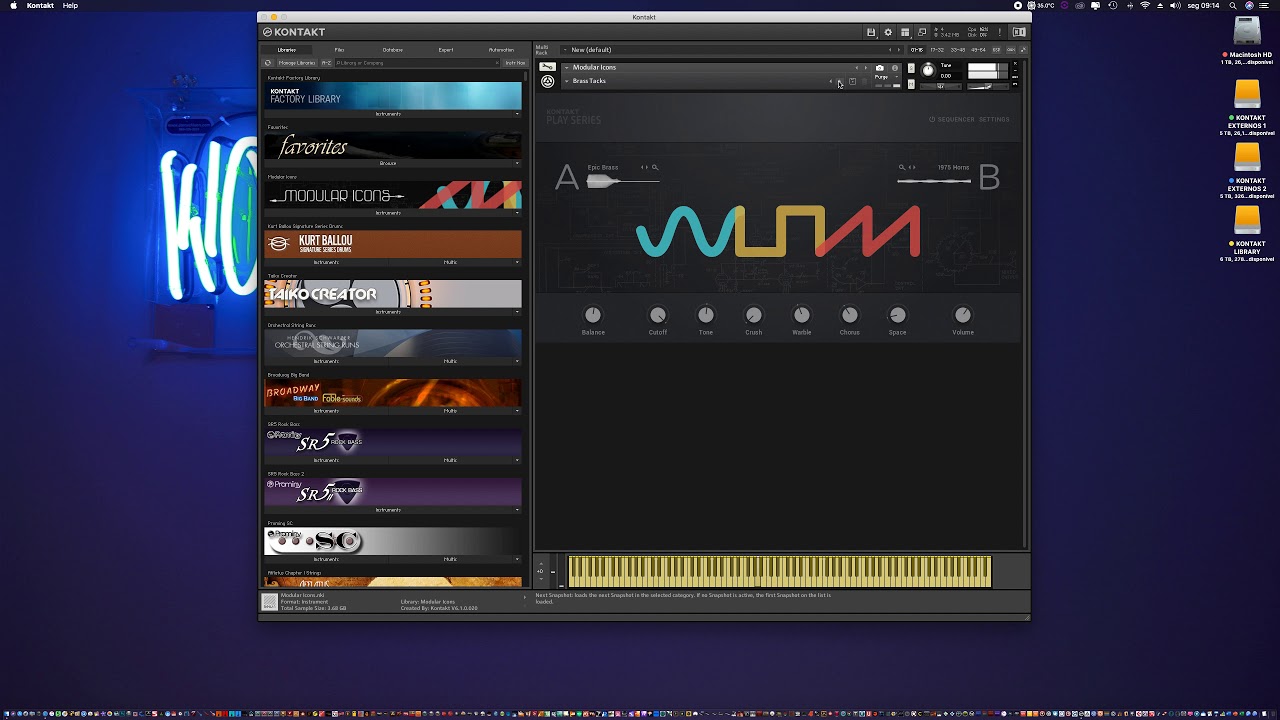The image size is (1280, 720).
Task: Switch to the Automation tab
Action: (x=501, y=50)
